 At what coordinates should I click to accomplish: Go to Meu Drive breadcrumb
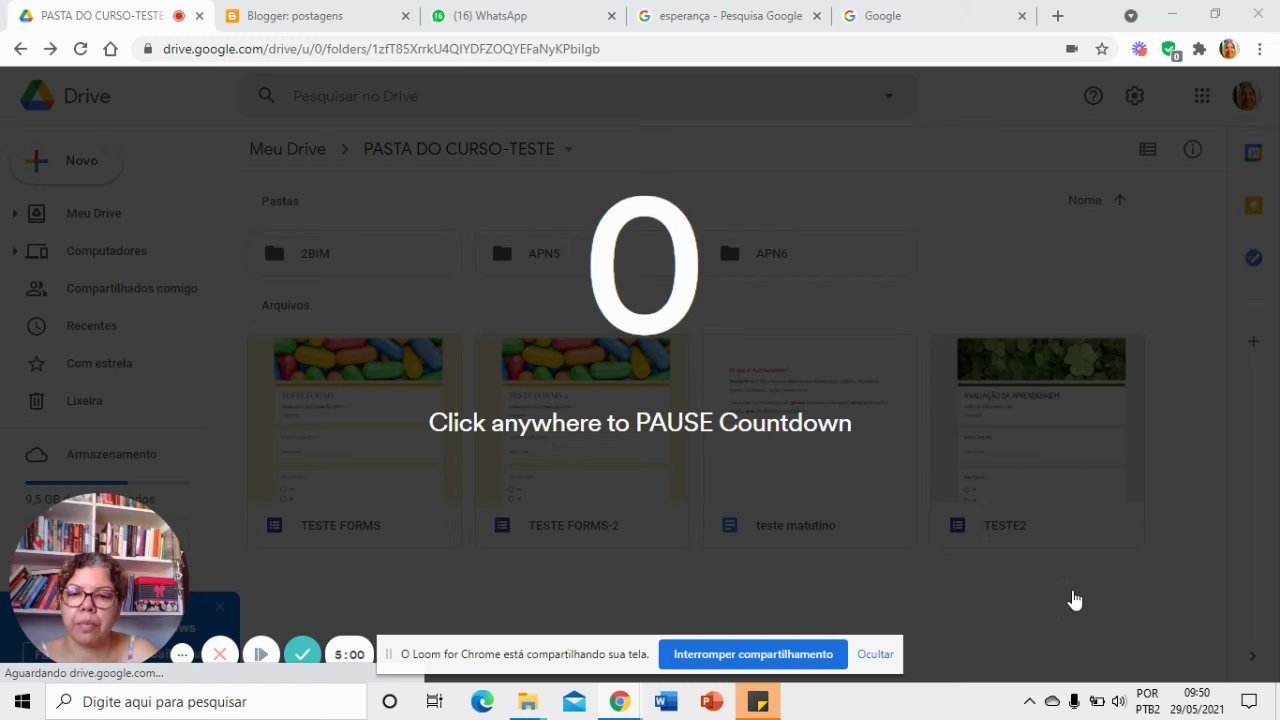(287, 149)
